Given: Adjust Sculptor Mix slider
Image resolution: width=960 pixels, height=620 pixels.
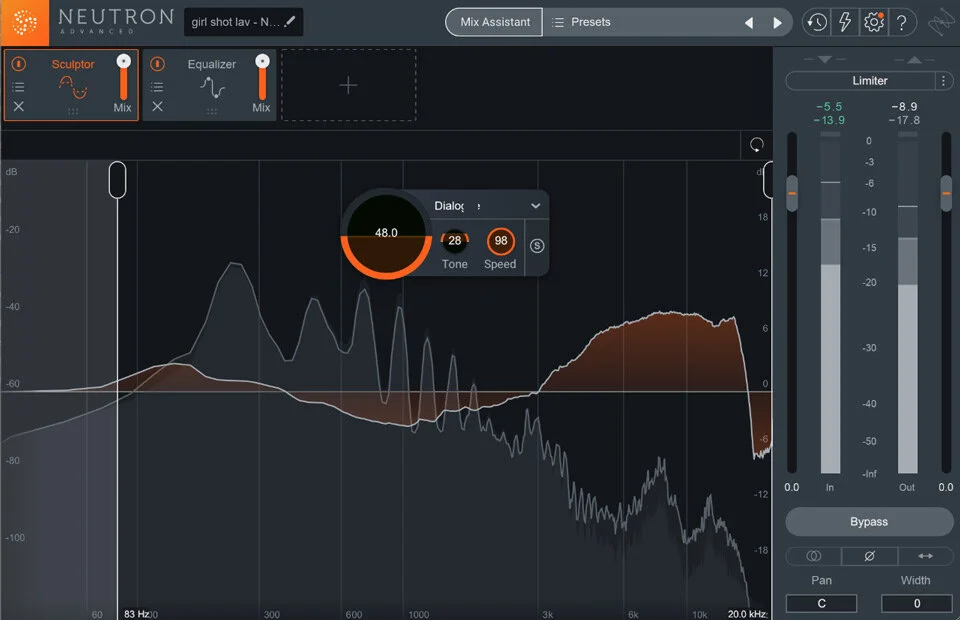Looking at the screenshot, I should (124, 78).
